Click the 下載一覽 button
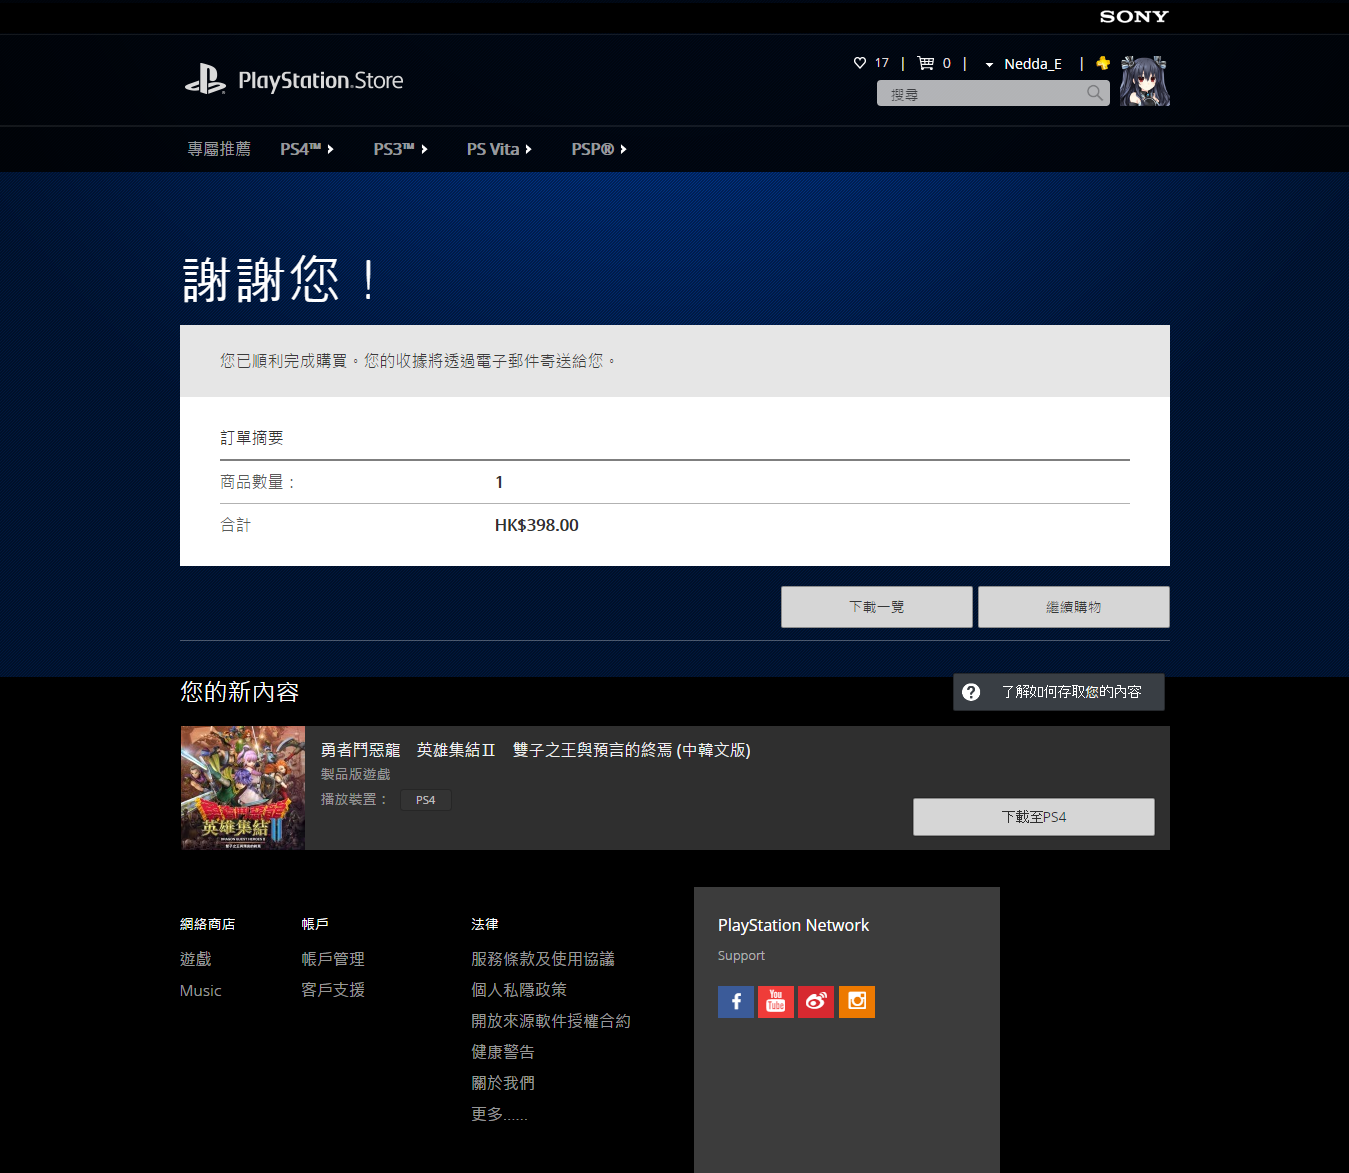 coord(877,607)
